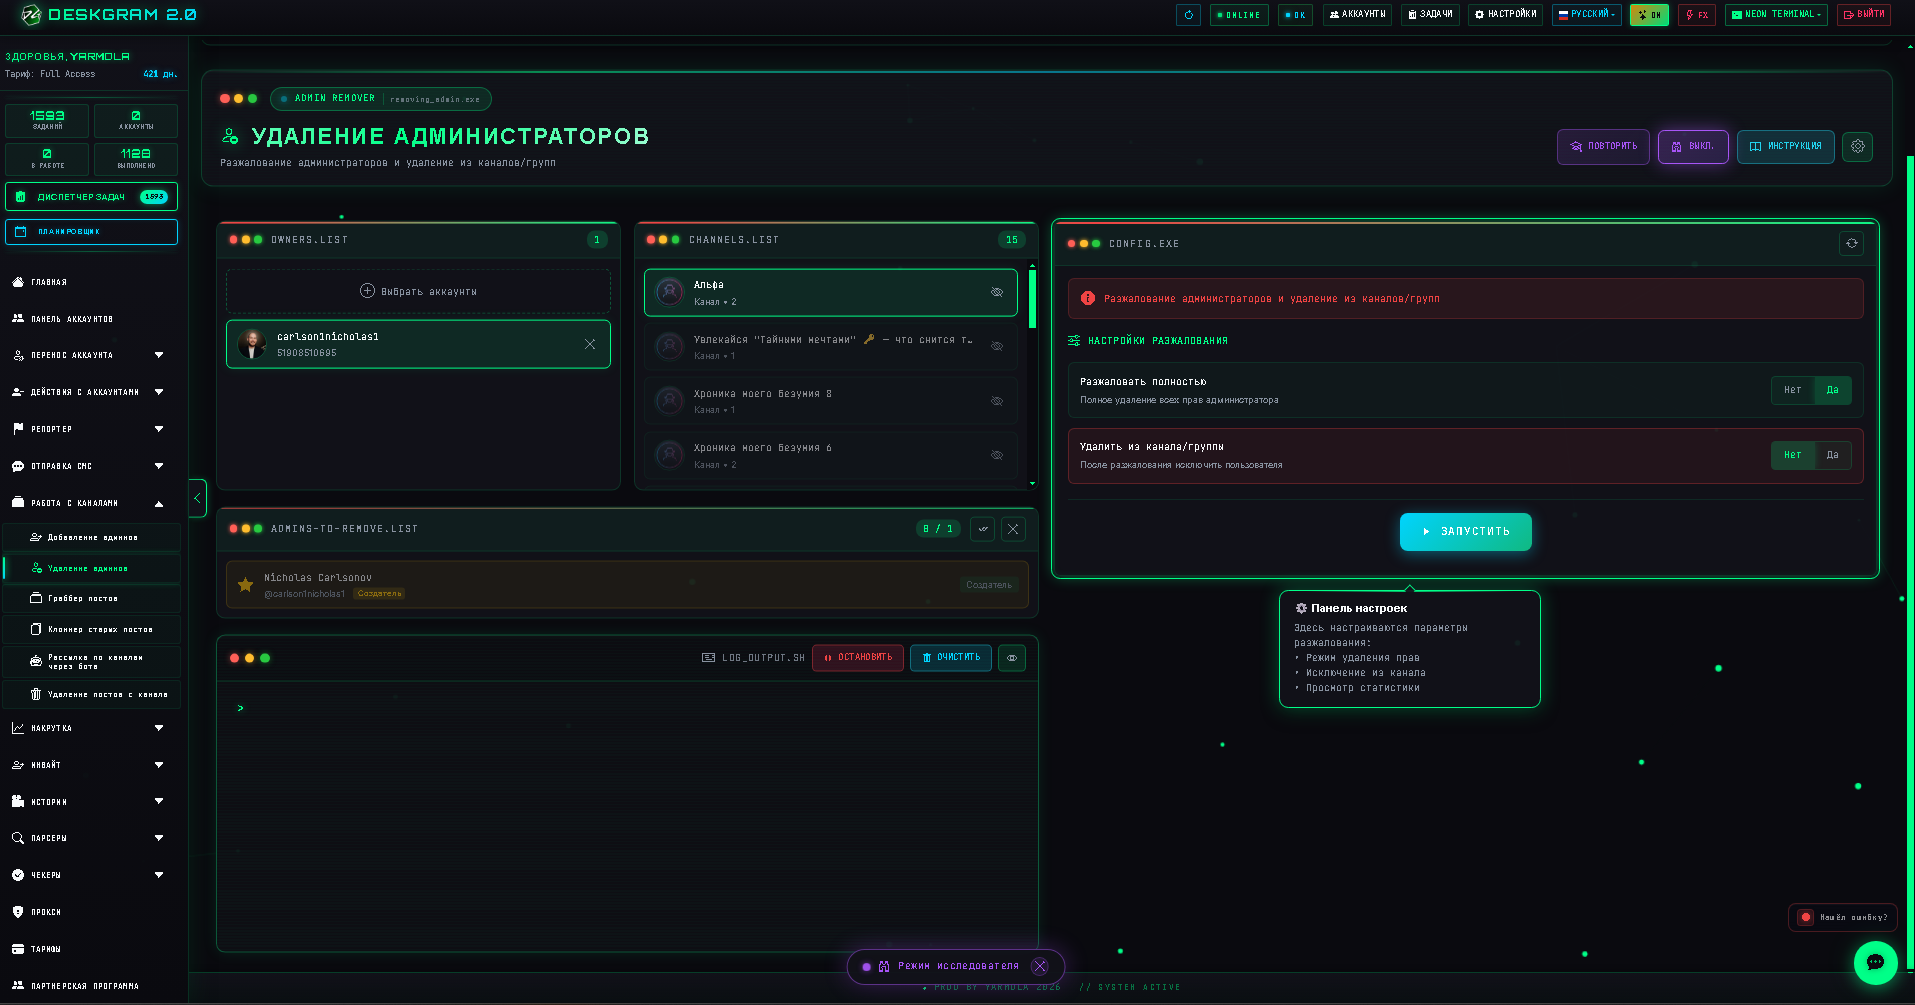Toggle visibility of Хроники моего Безумия 8 channel
Screen dimensions: 1915x1005
point(997,401)
